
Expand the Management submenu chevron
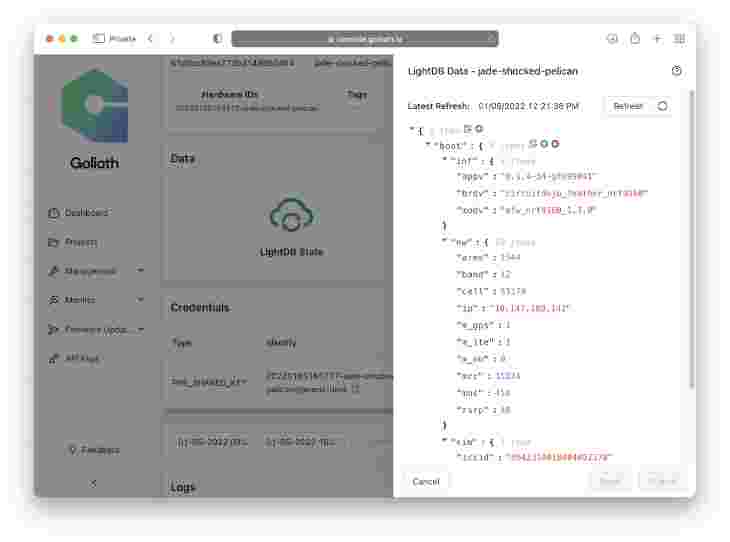click(x=140, y=271)
